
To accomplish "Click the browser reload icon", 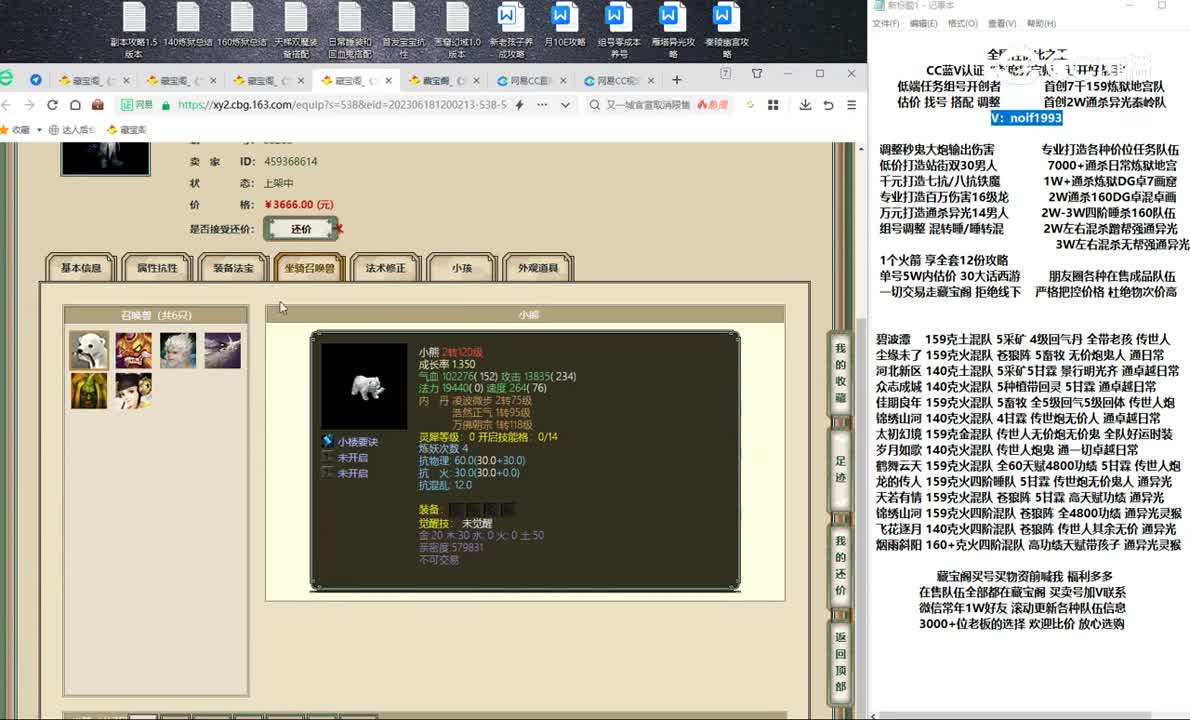I will pyautogui.click(x=52, y=104).
